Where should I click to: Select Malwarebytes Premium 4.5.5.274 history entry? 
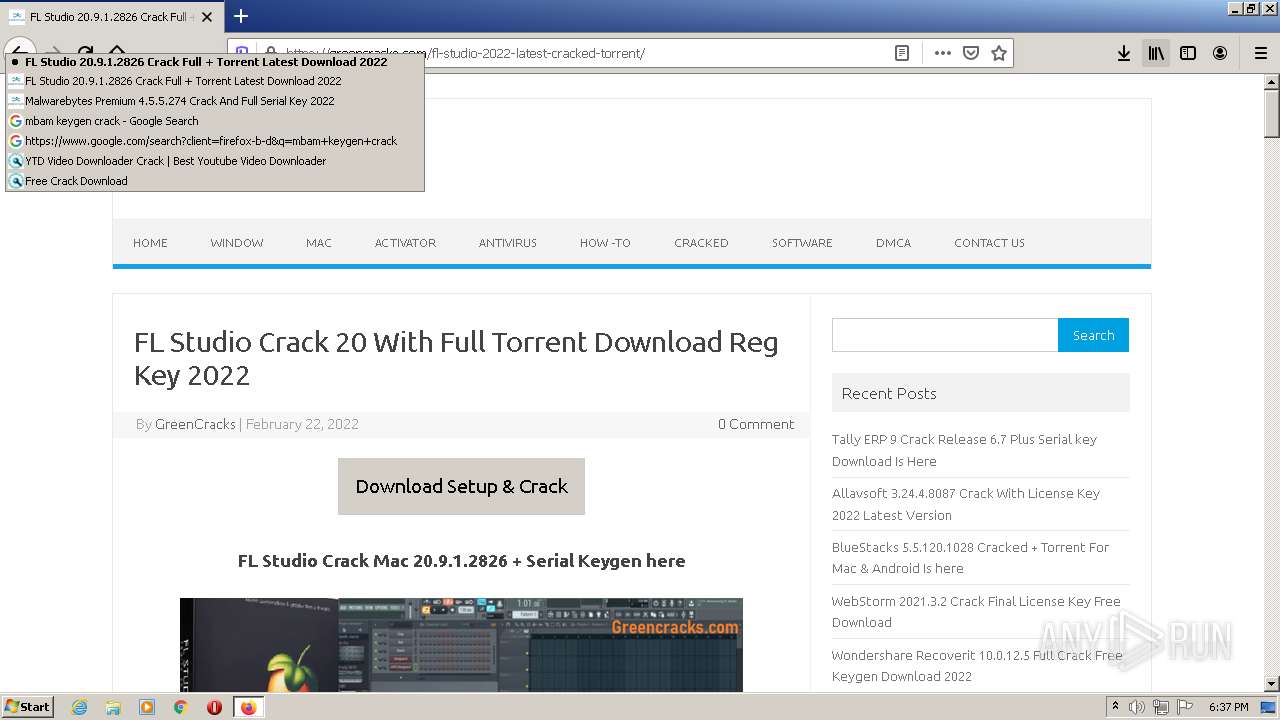215,101
